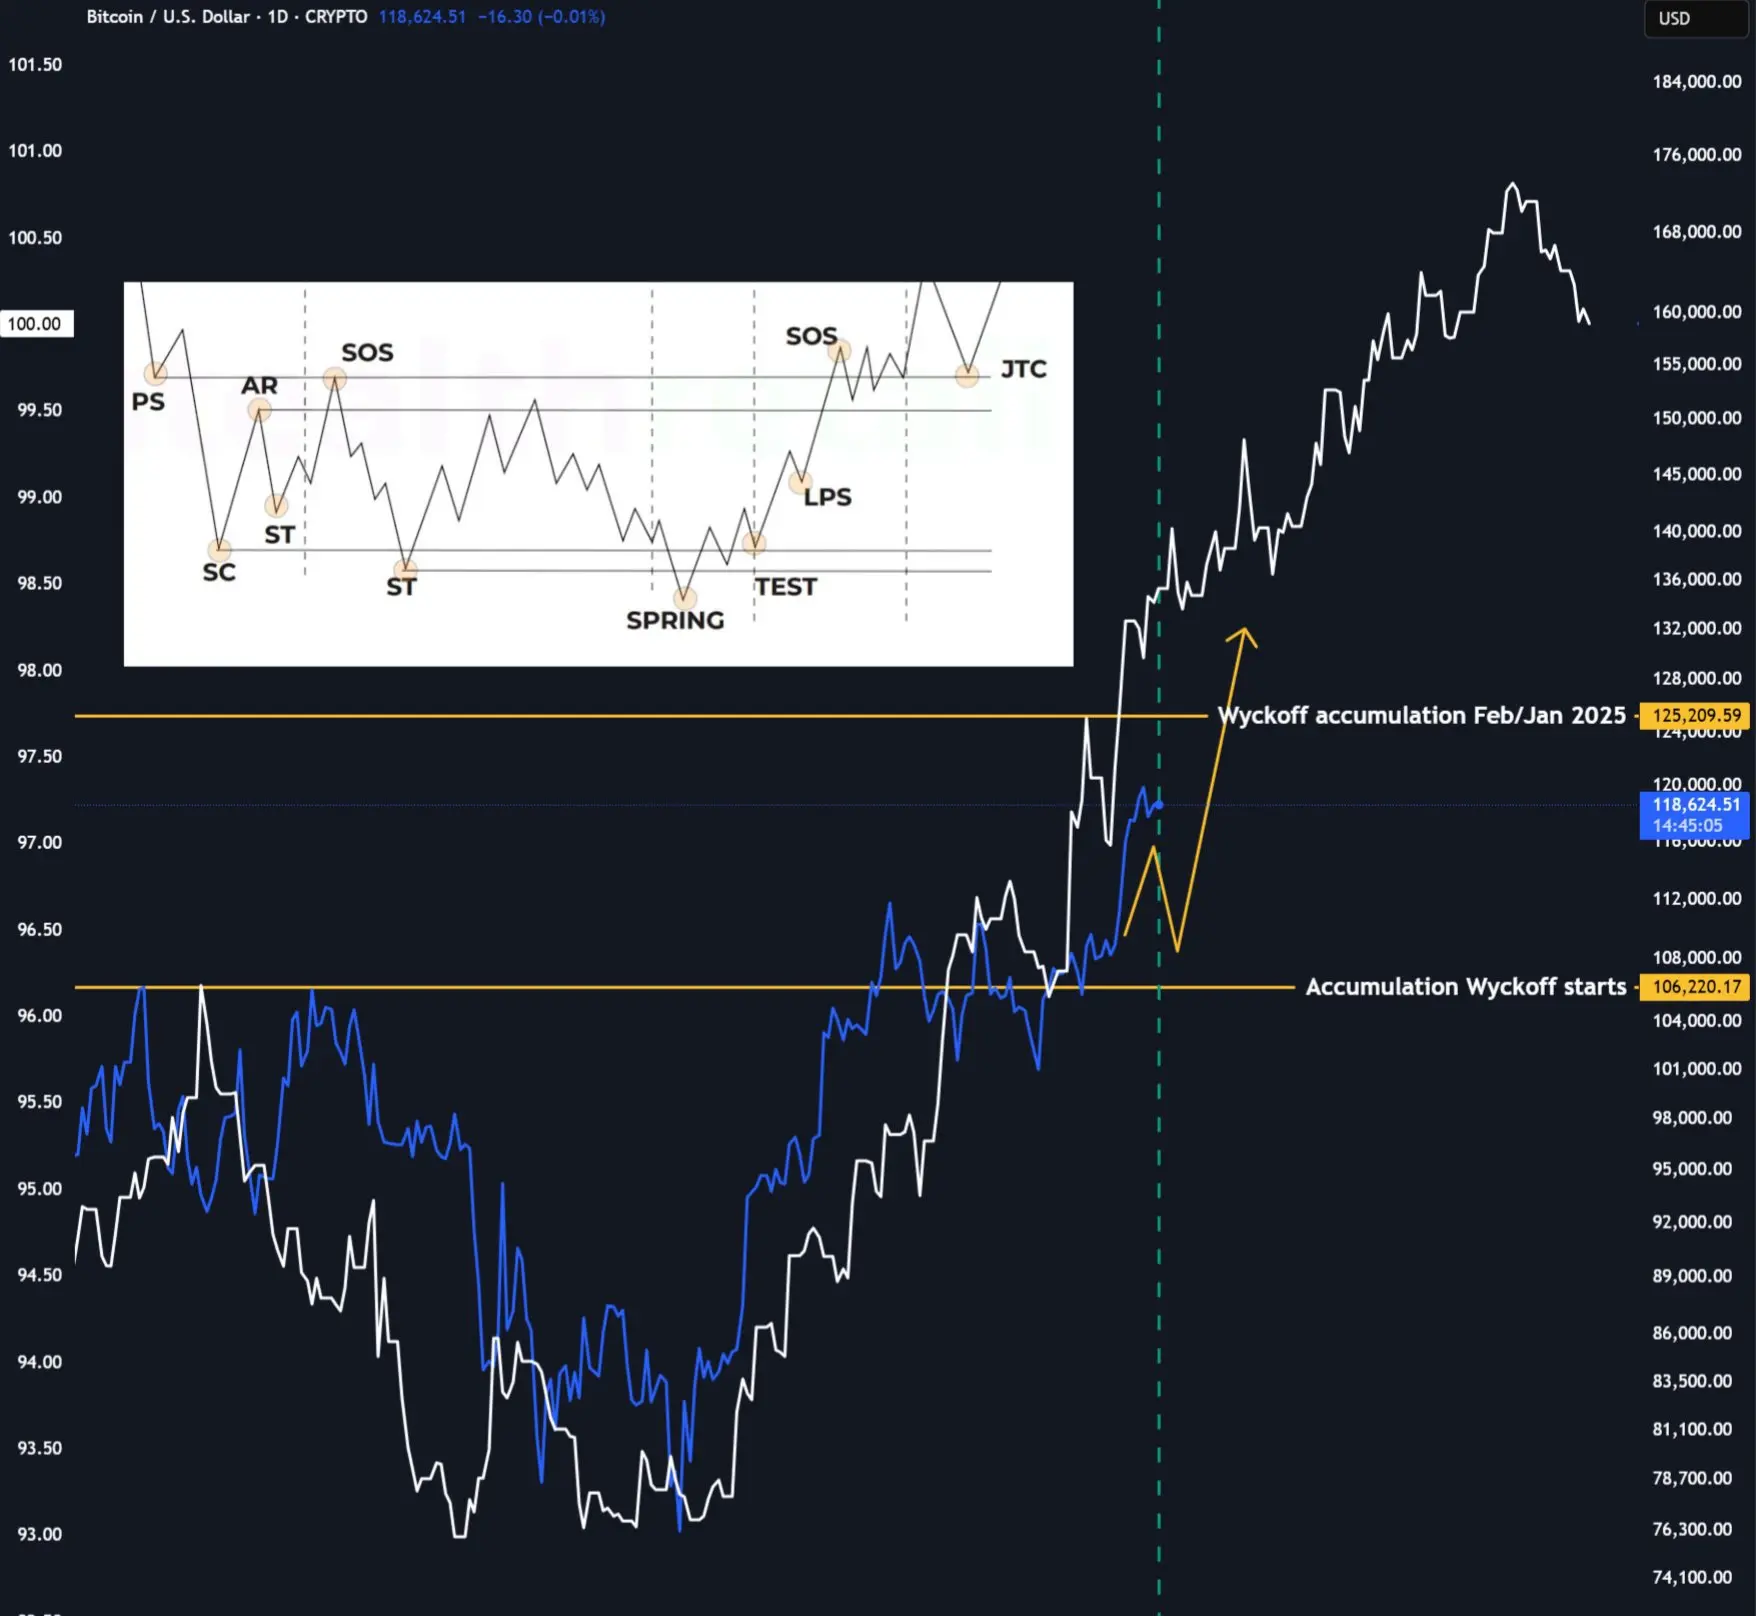Click the 125,209.59 orange price label

point(1696,715)
